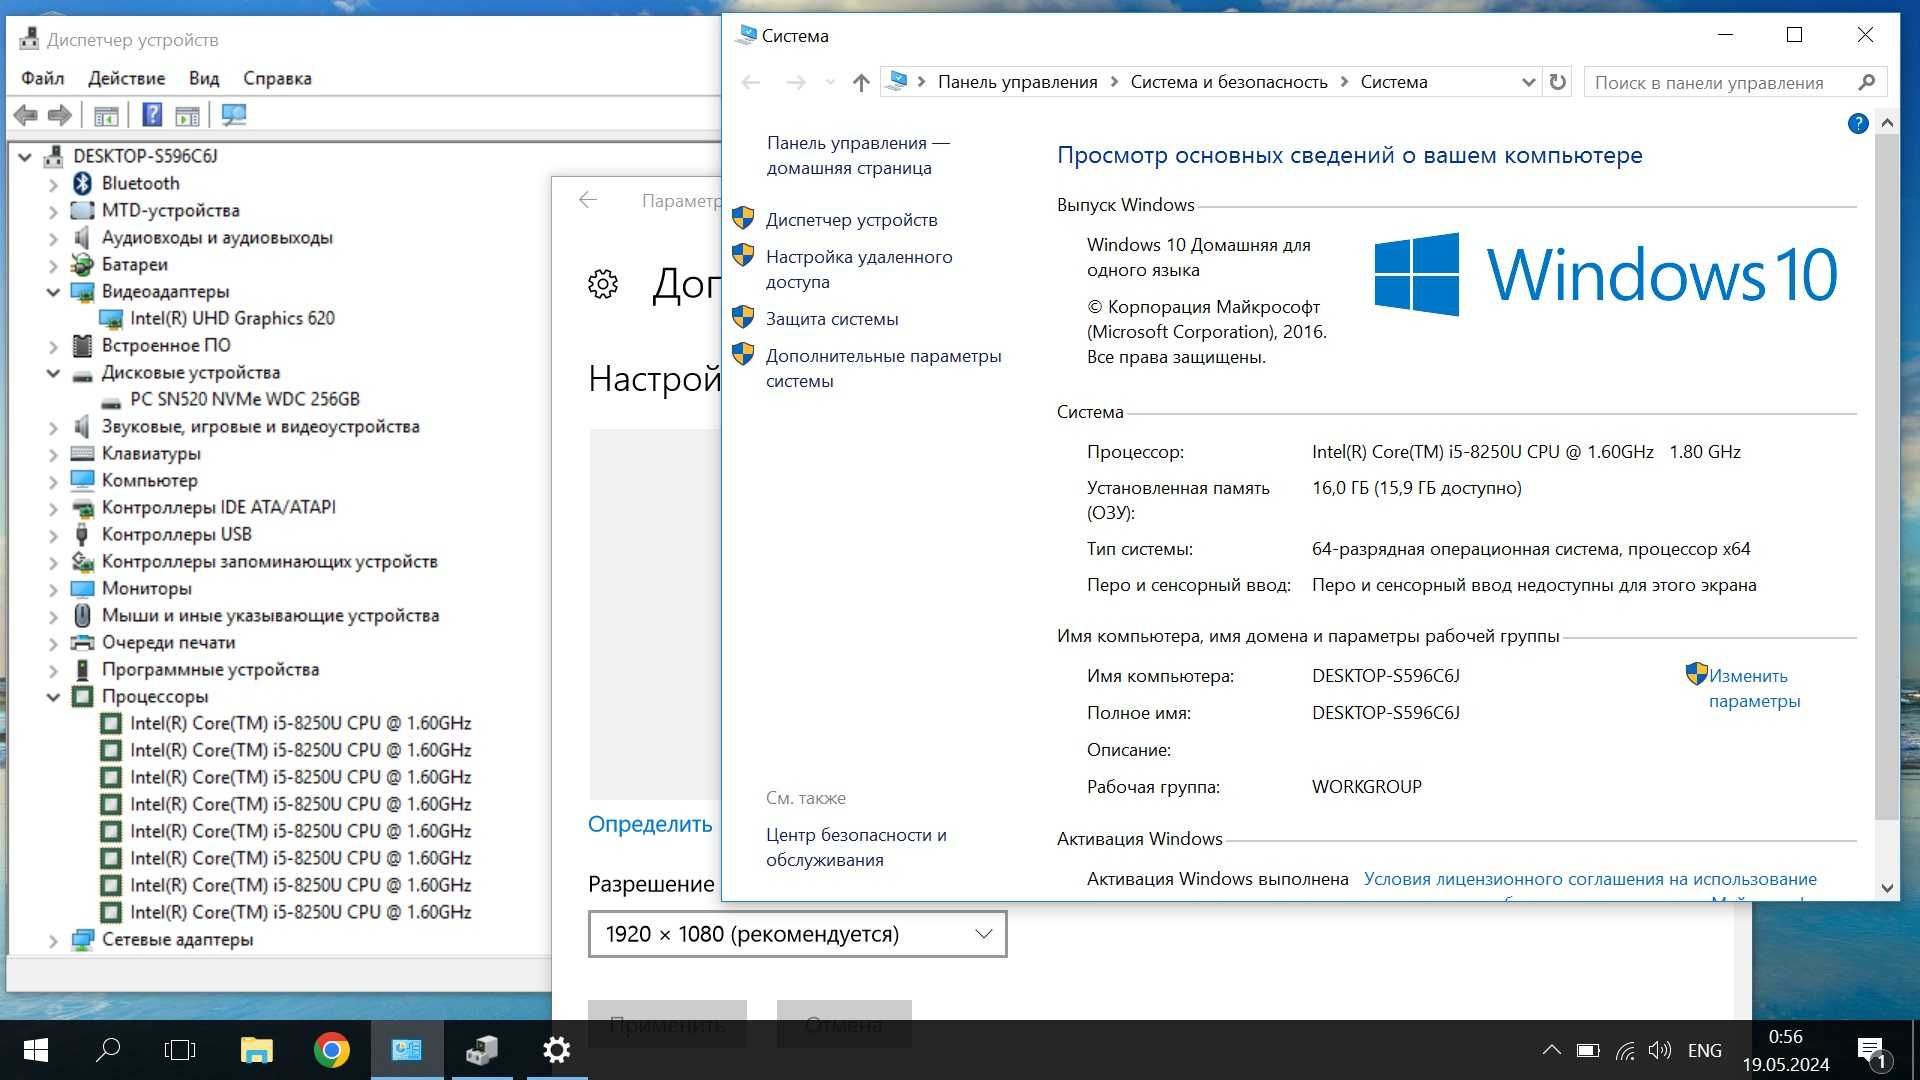Image resolution: width=1920 pixels, height=1080 pixels.
Task: Click the back navigation arrow in System window
Action: 752,82
